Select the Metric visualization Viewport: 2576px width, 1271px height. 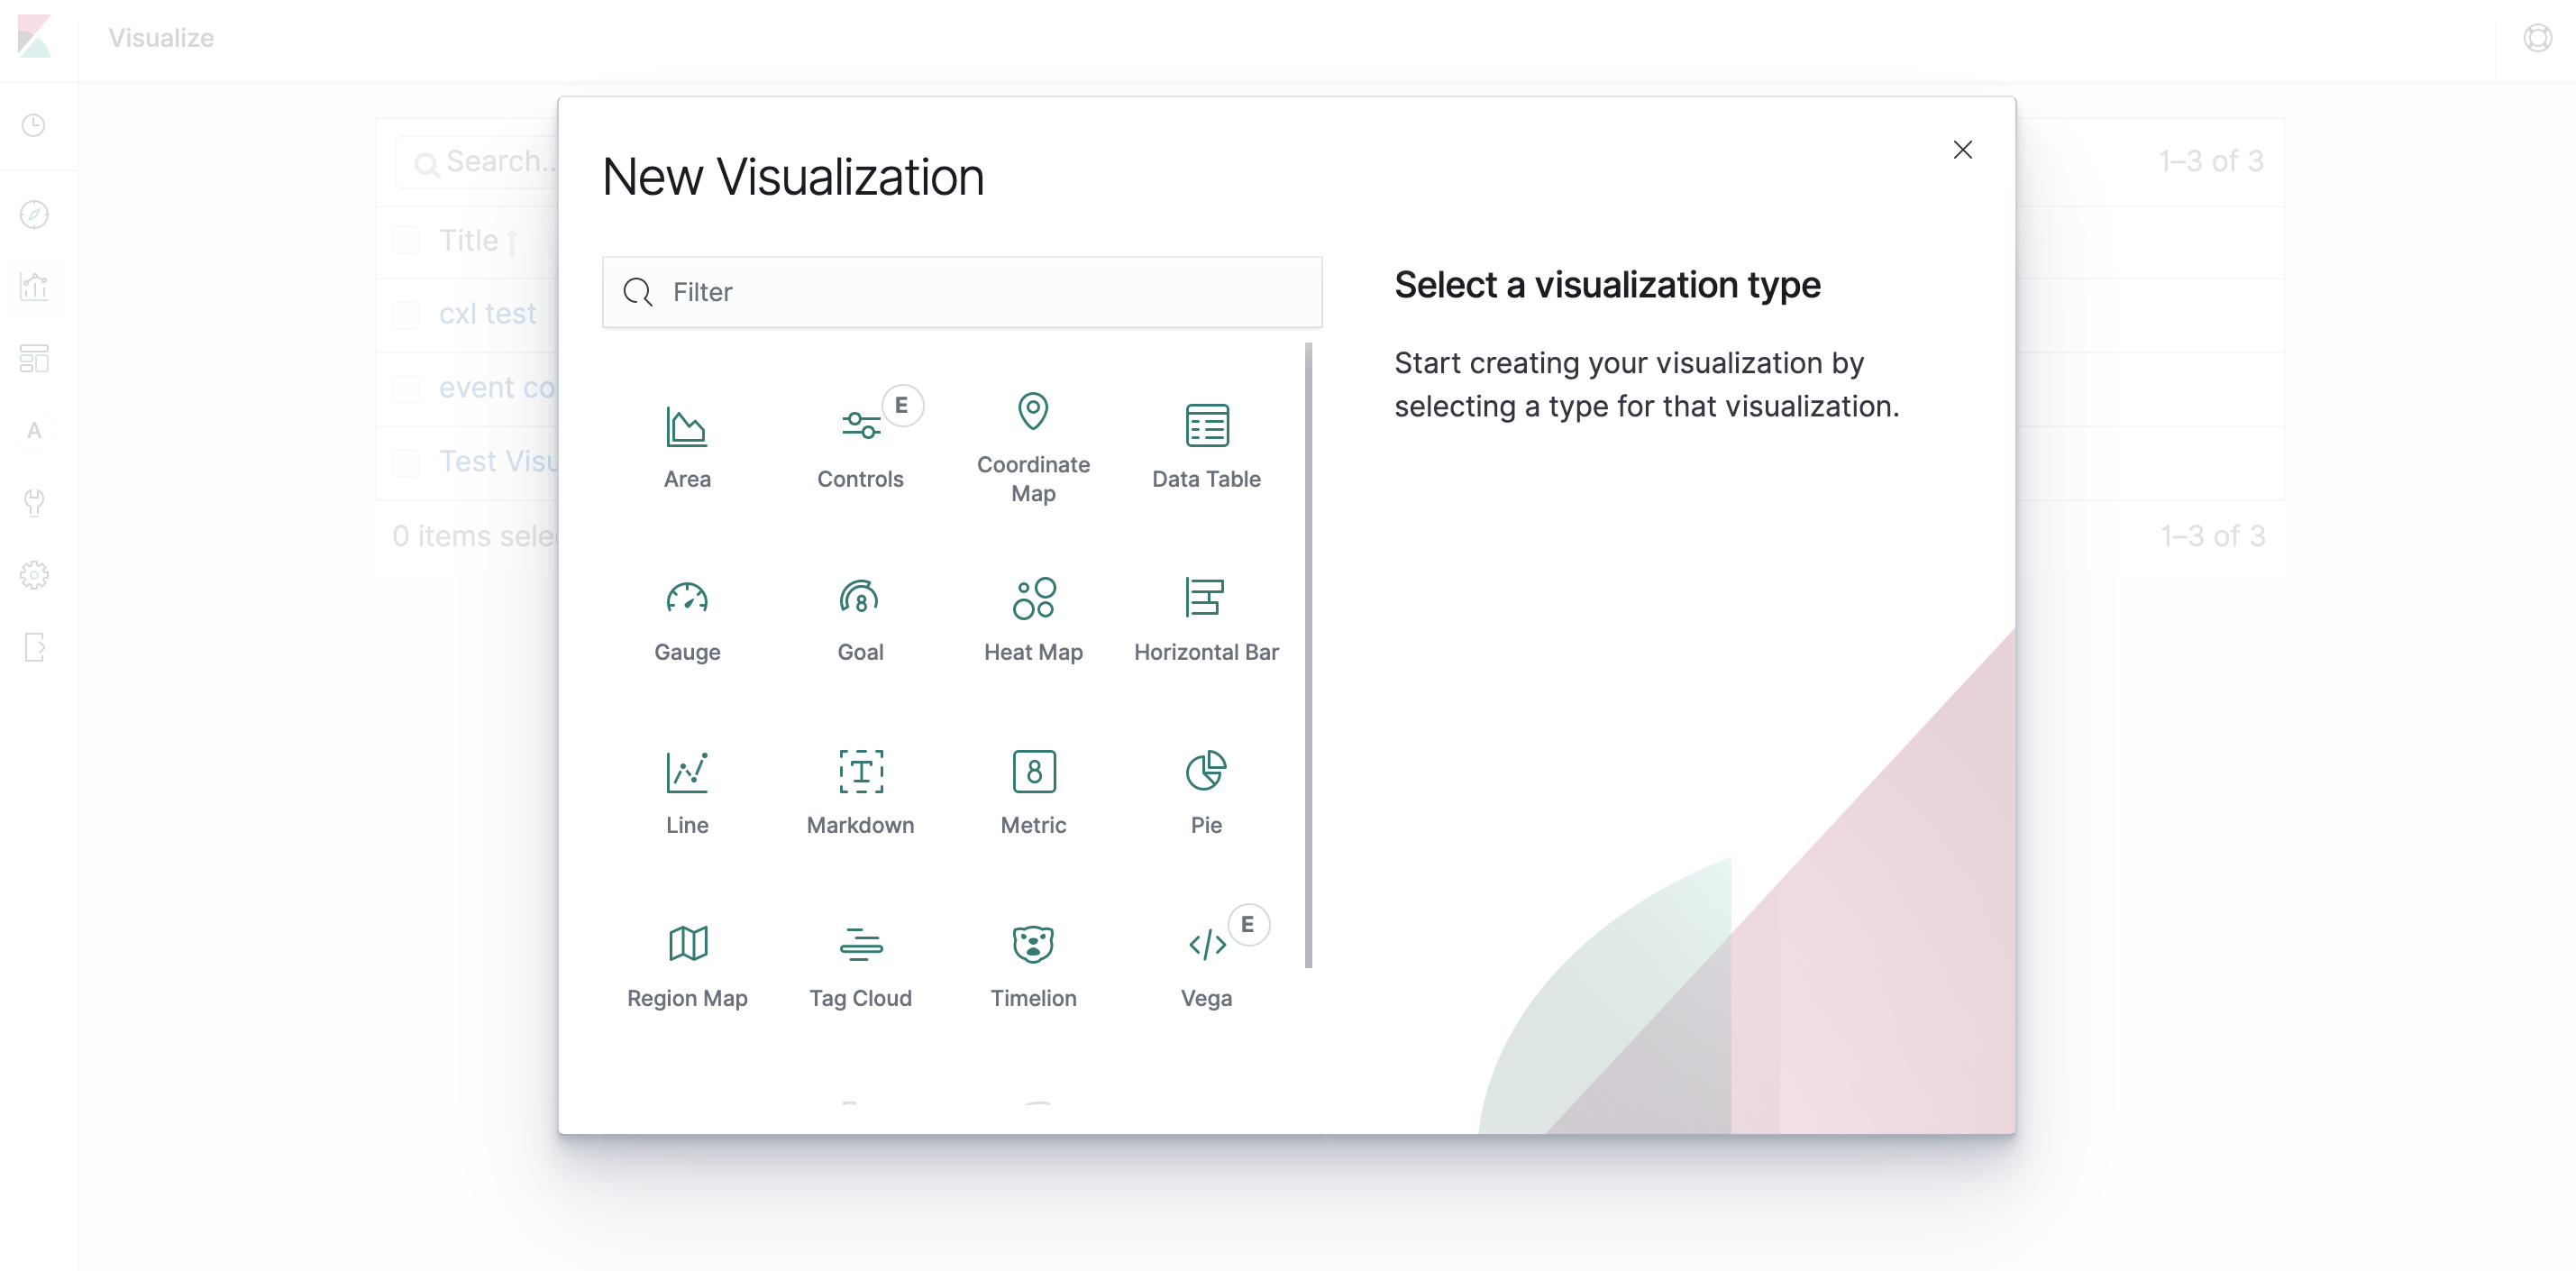click(1033, 793)
